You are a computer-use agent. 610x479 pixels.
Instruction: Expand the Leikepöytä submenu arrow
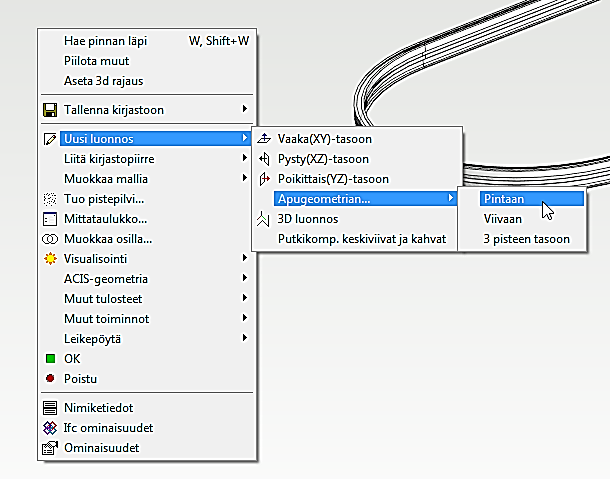[x=245, y=337]
